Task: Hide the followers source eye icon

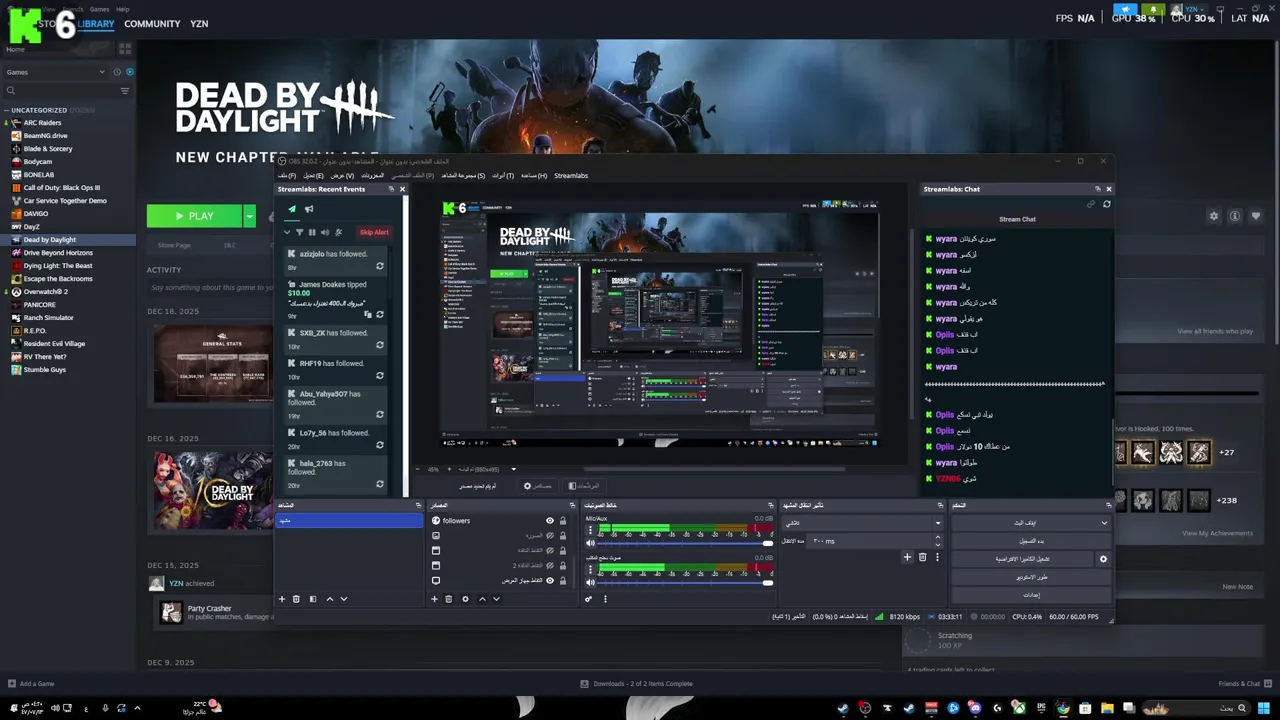Action: coord(549,521)
